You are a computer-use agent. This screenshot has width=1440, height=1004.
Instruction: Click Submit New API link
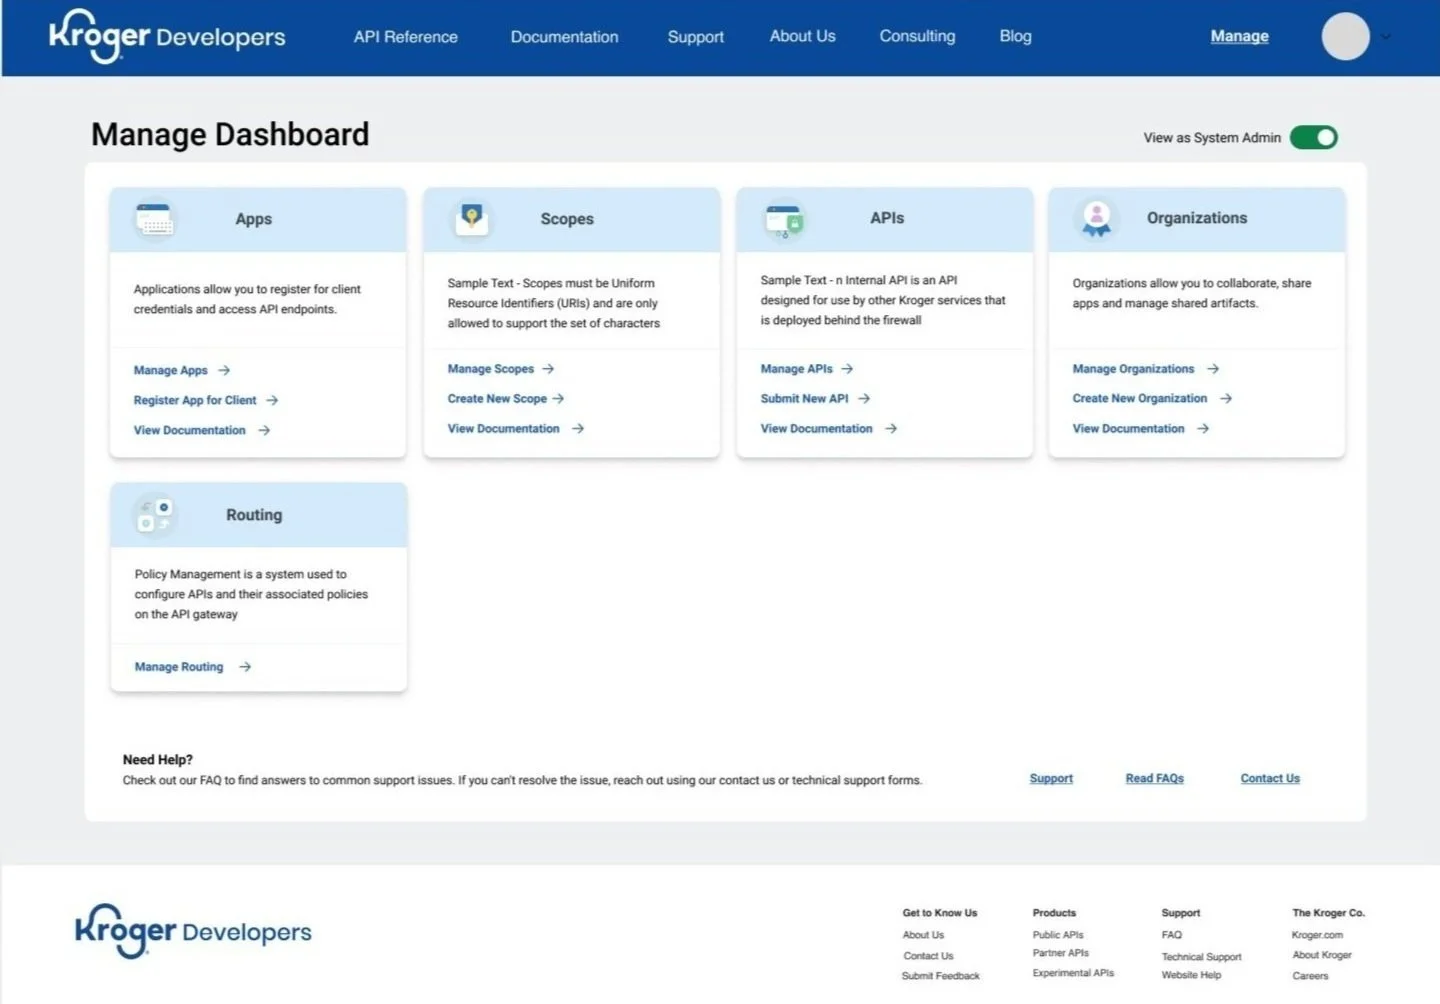point(805,398)
